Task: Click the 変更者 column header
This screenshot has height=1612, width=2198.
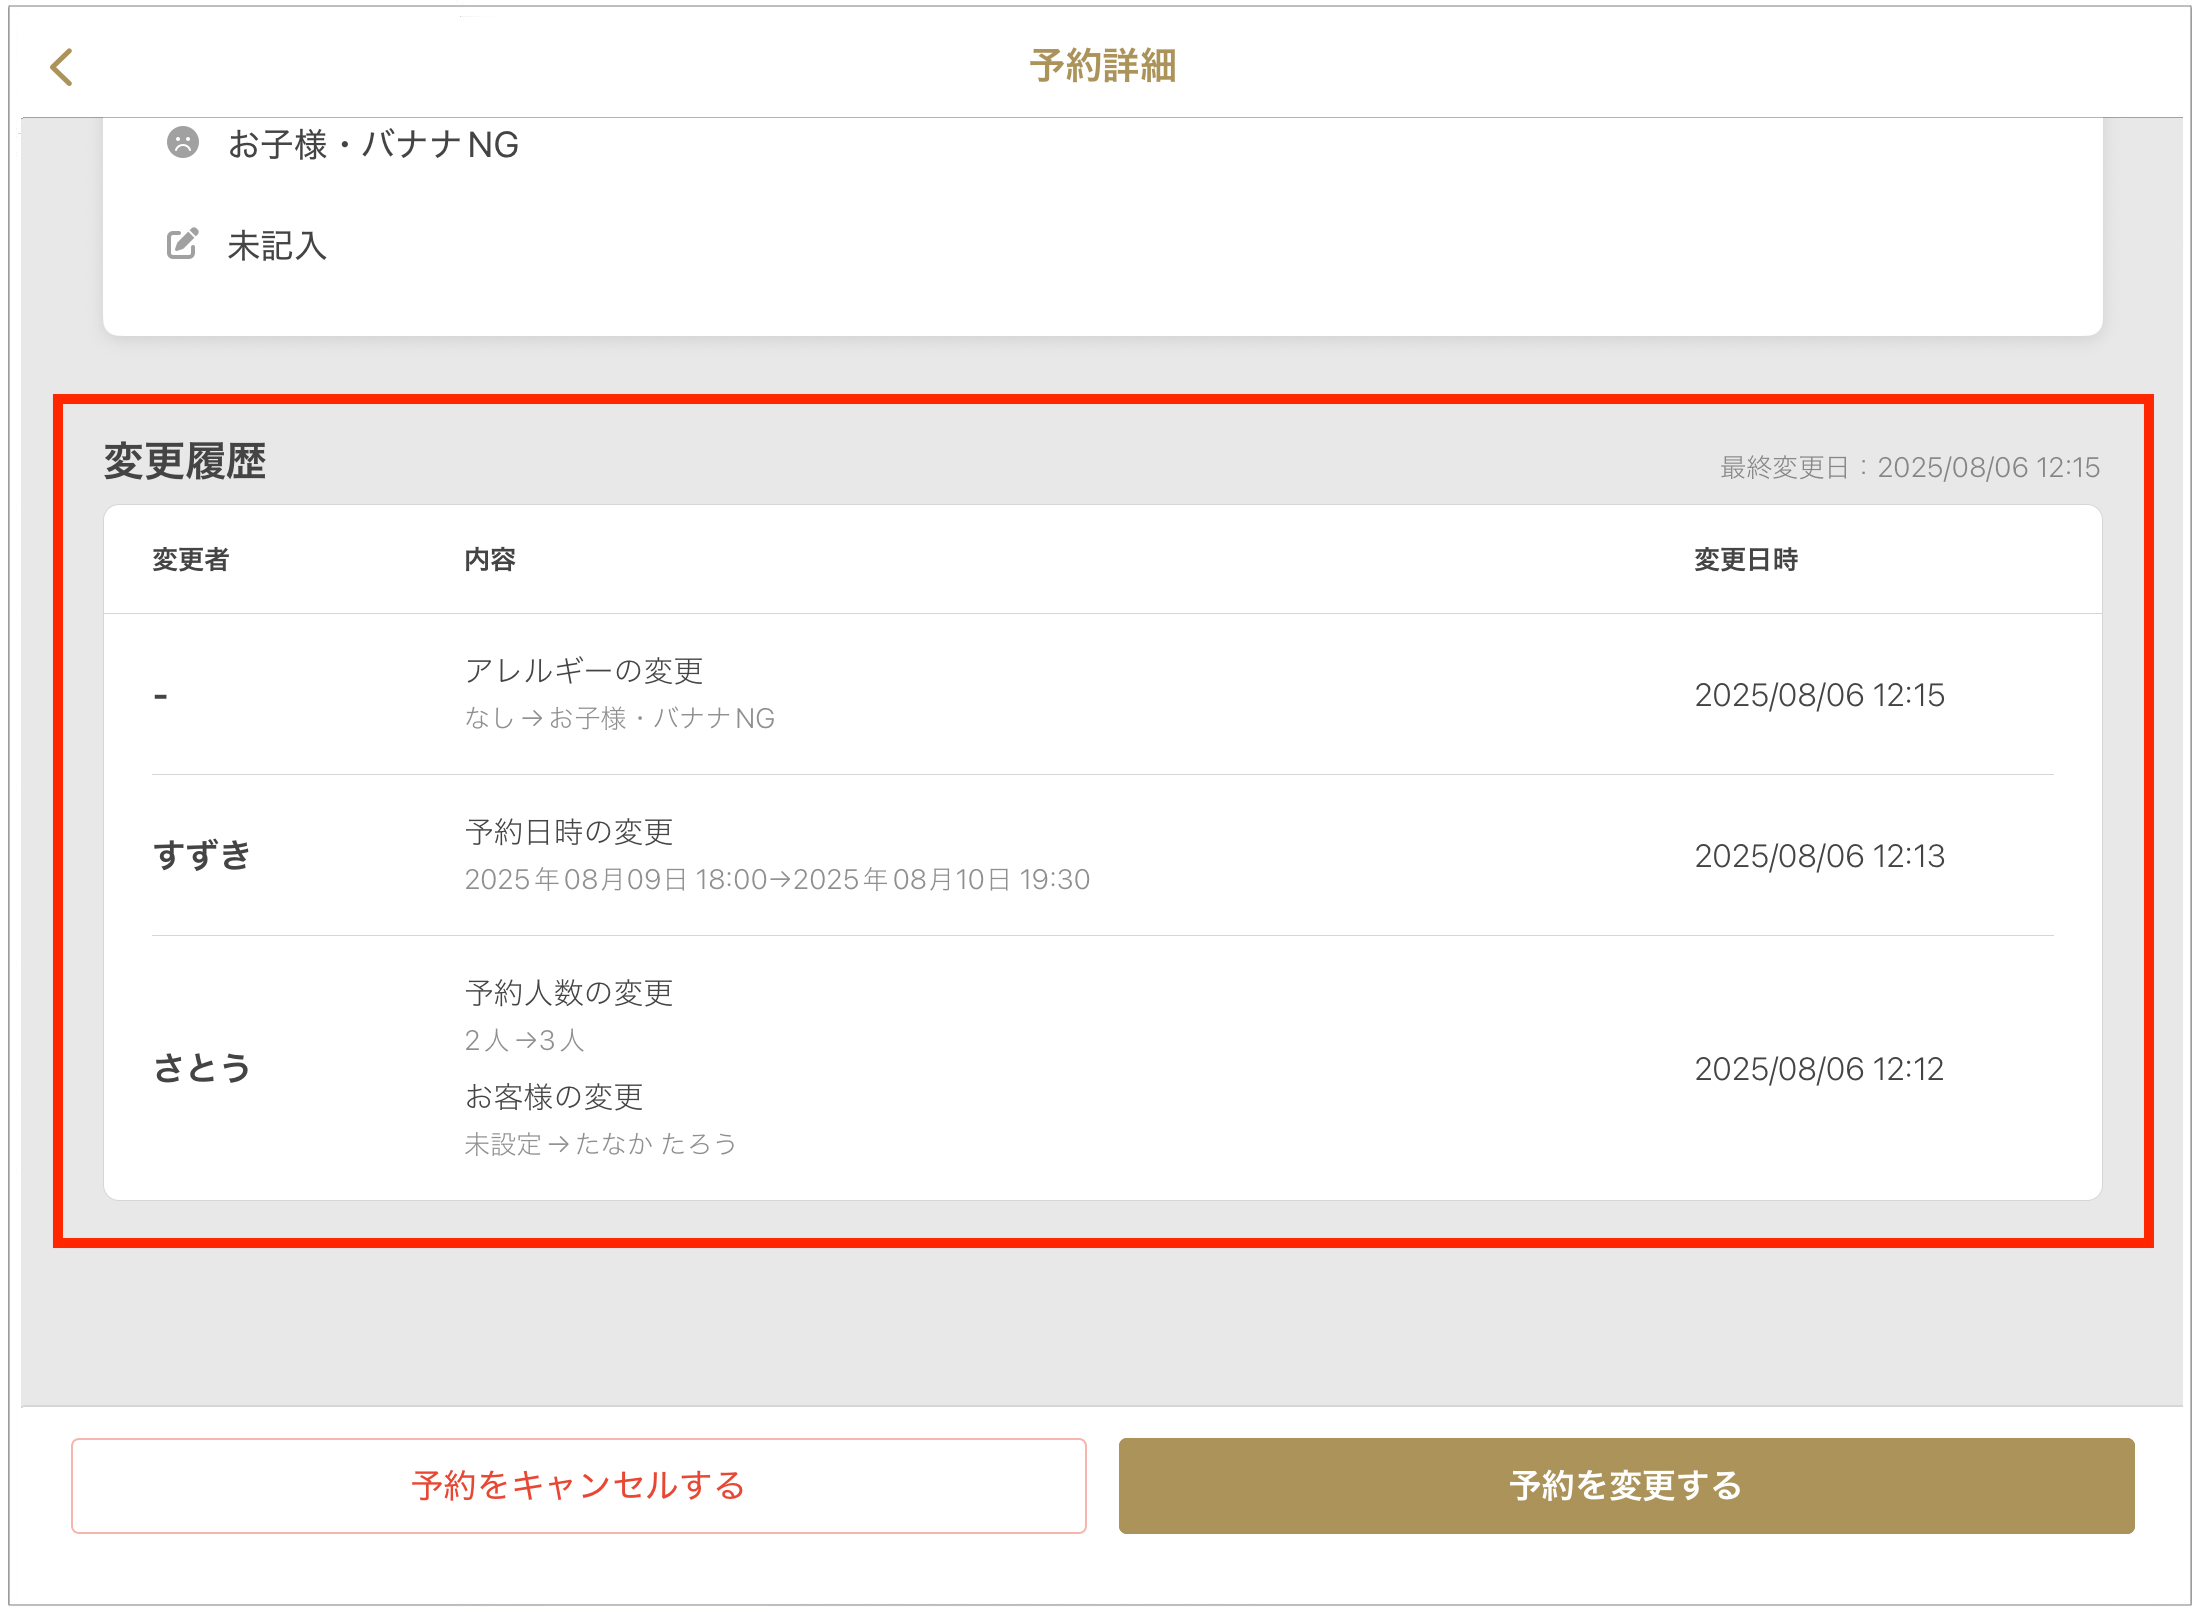Action: coord(190,559)
